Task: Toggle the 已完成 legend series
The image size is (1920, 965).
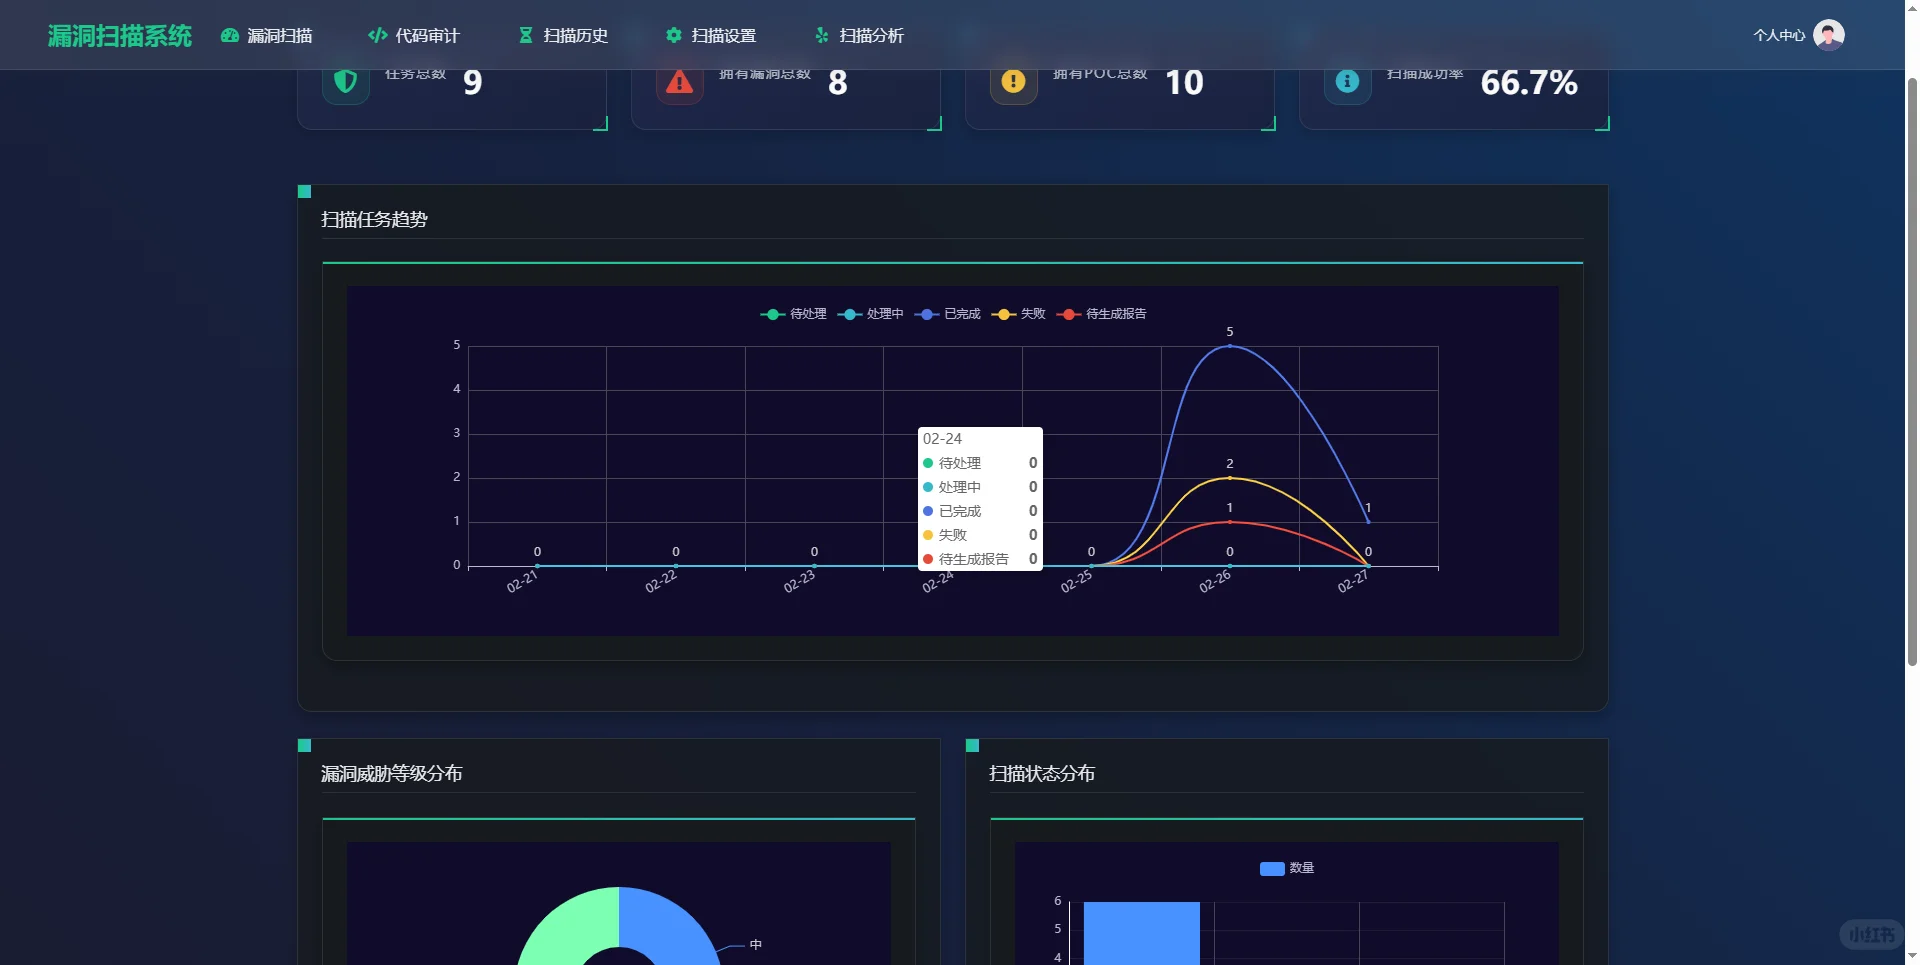Action: [947, 314]
